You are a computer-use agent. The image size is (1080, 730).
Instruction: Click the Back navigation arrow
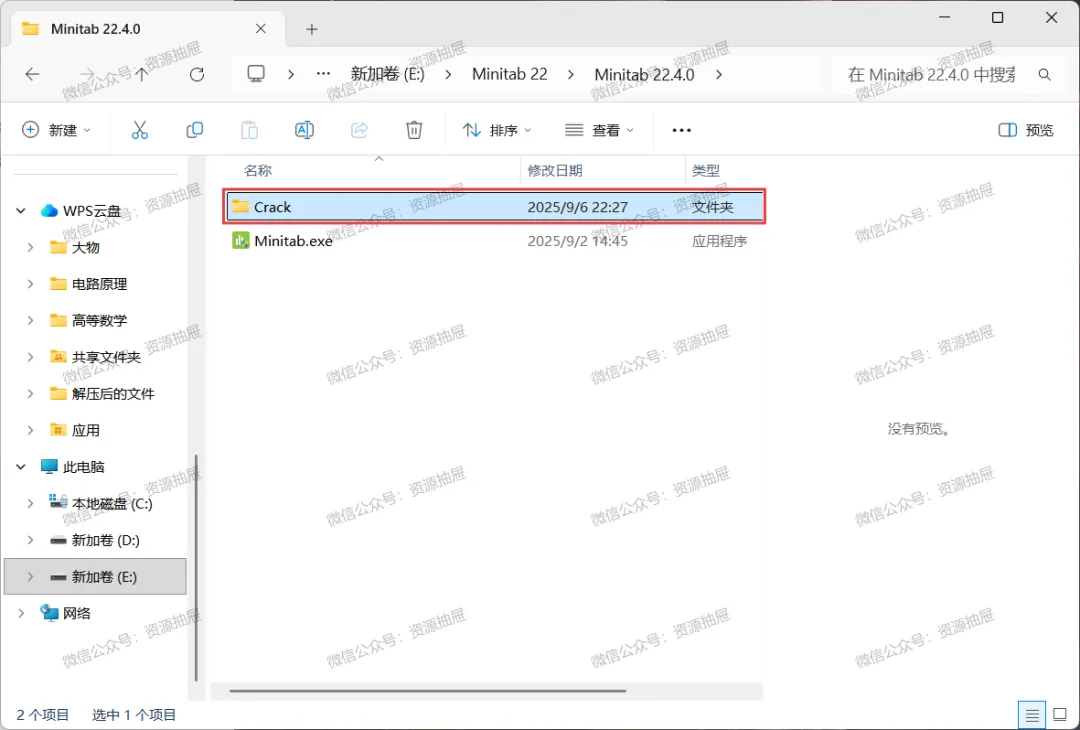[32, 74]
